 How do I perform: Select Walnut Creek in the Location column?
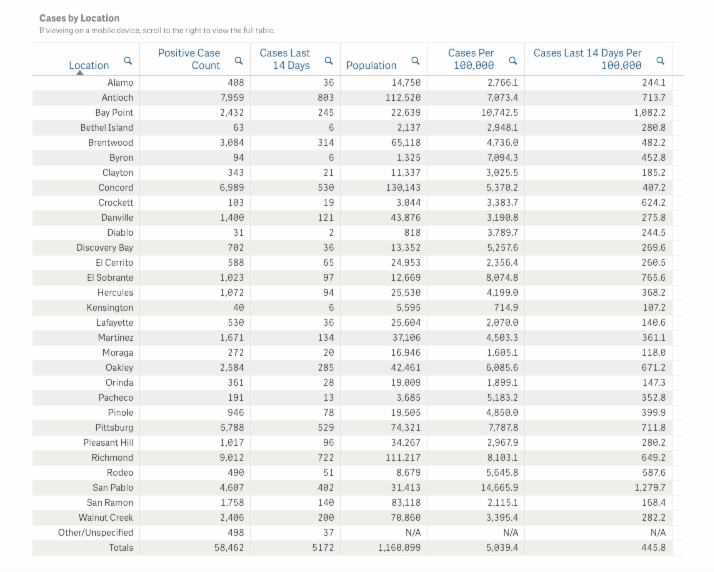click(106, 518)
